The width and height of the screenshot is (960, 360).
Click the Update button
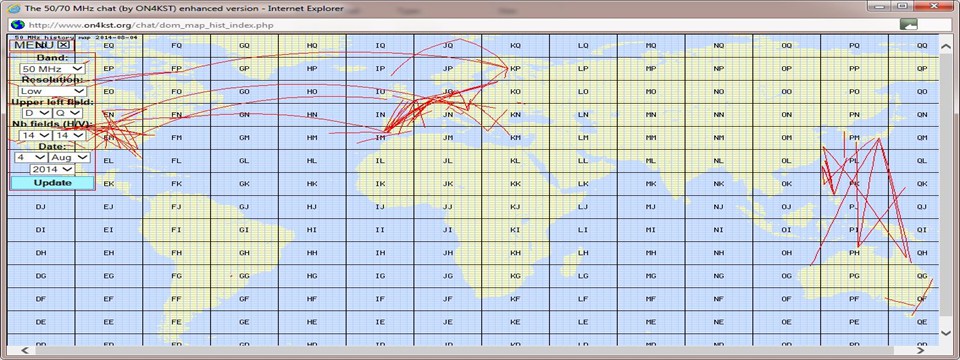tap(52, 183)
